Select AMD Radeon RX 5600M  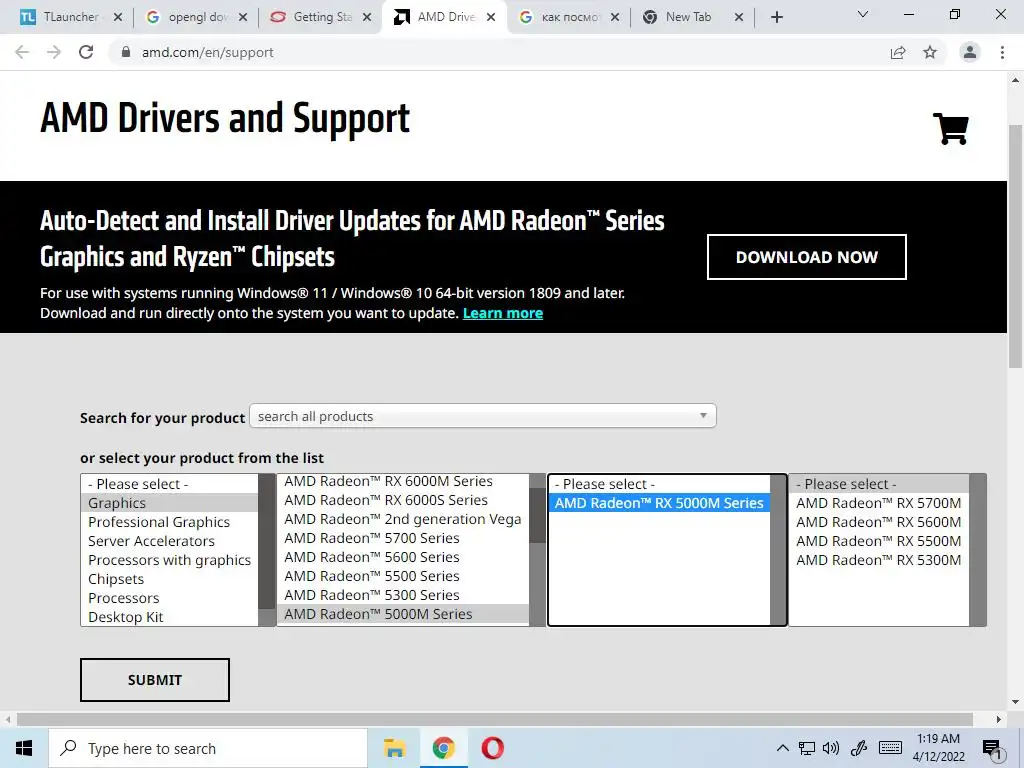879,522
